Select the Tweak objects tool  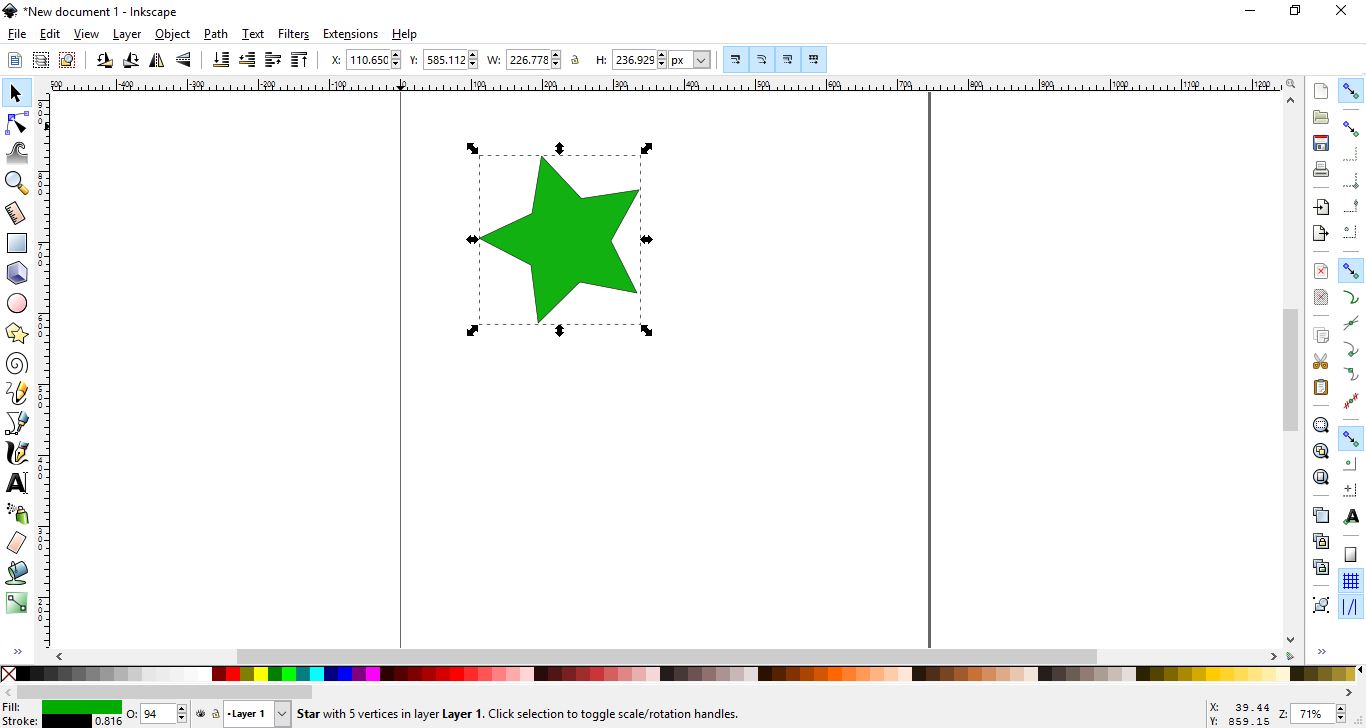coord(16,153)
